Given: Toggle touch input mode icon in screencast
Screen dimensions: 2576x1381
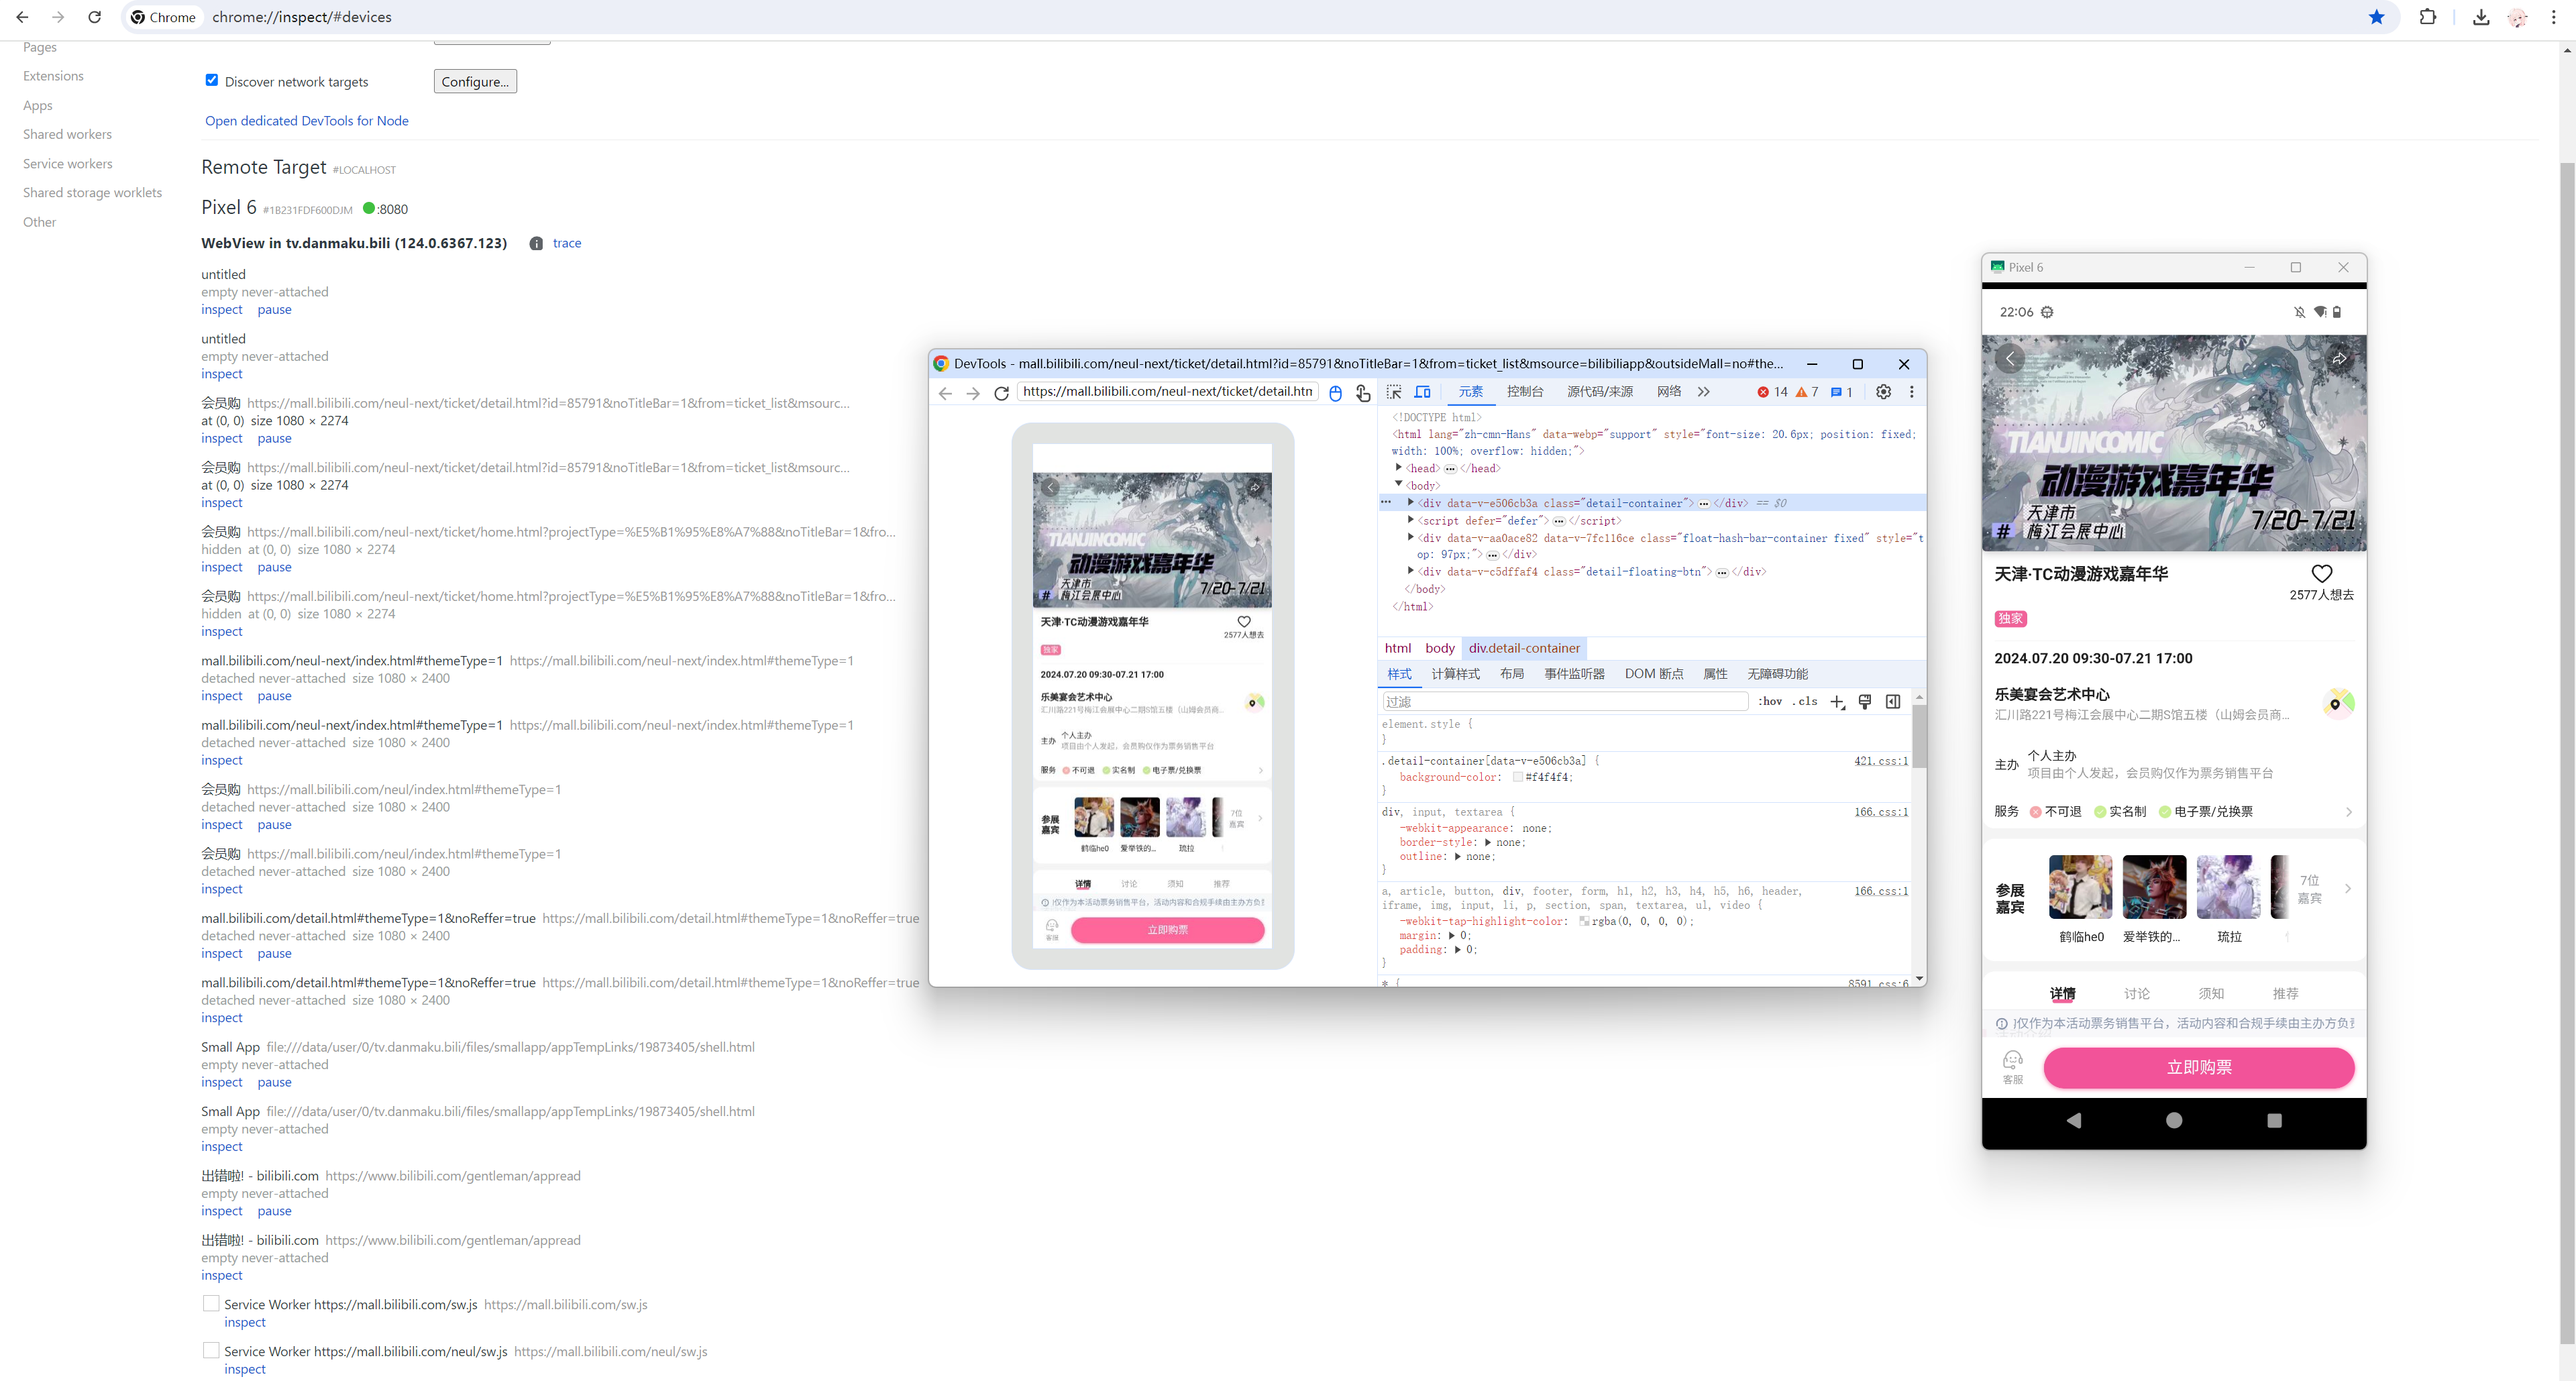Looking at the screenshot, I should (1363, 393).
